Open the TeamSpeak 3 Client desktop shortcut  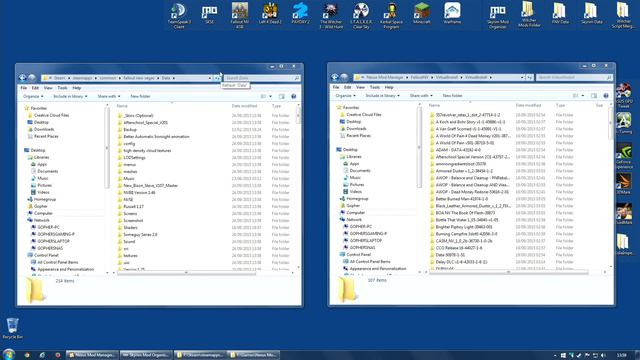(179, 16)
